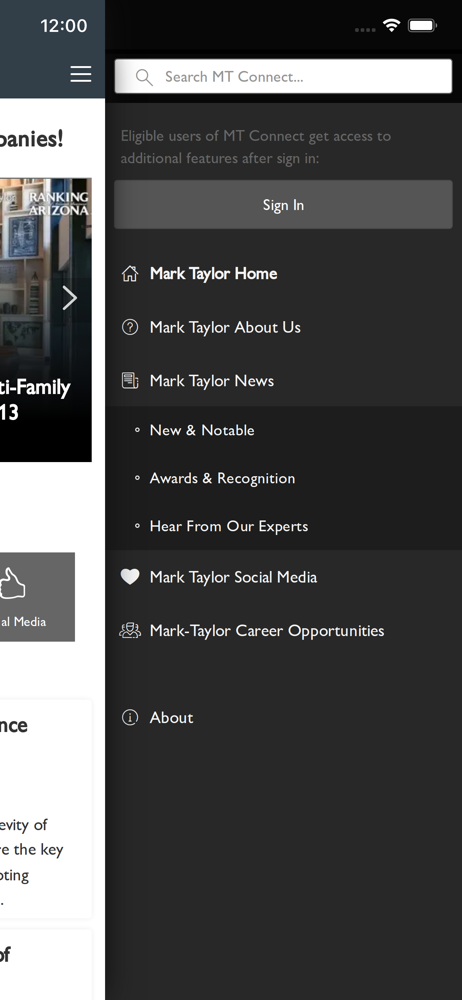This screenshot has height=1000, width=462.
Task: Click the info circle About icon
Action: coord(130,718)
